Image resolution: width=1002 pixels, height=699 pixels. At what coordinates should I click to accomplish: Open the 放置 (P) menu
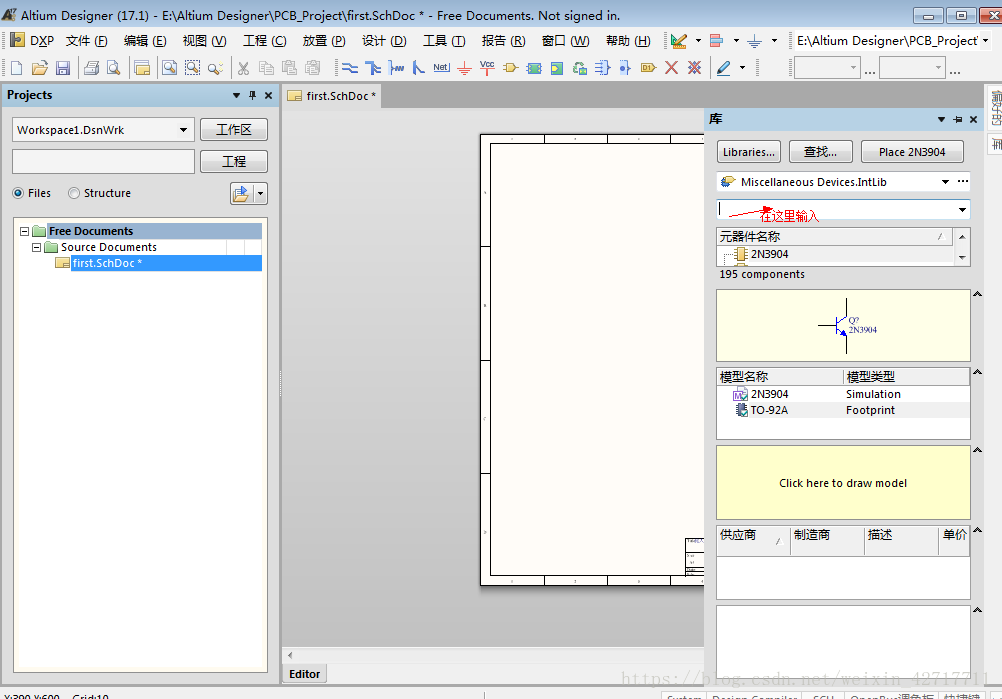324,41
